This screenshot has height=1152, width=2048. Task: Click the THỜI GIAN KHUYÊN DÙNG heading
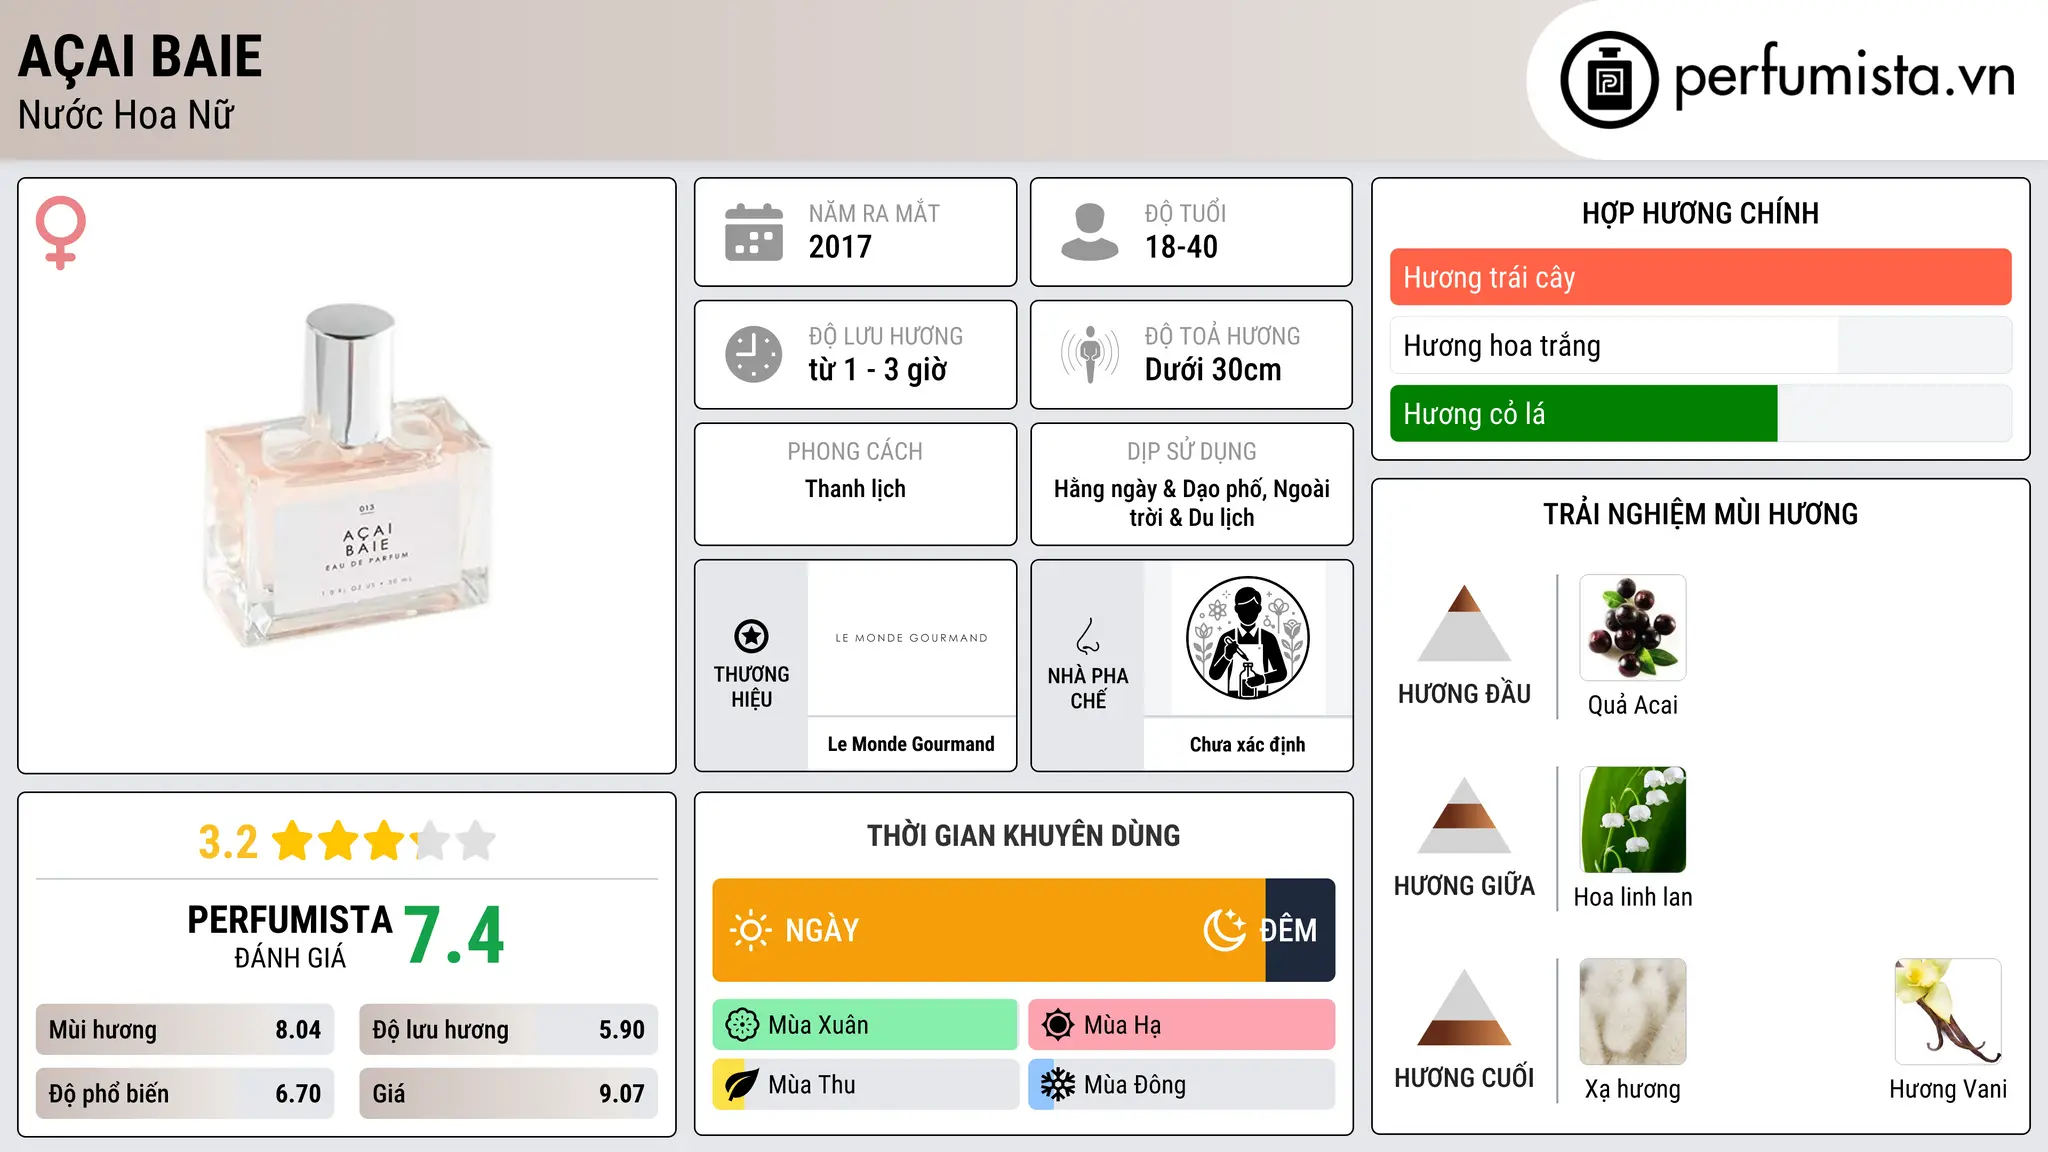coord(1024,835)
